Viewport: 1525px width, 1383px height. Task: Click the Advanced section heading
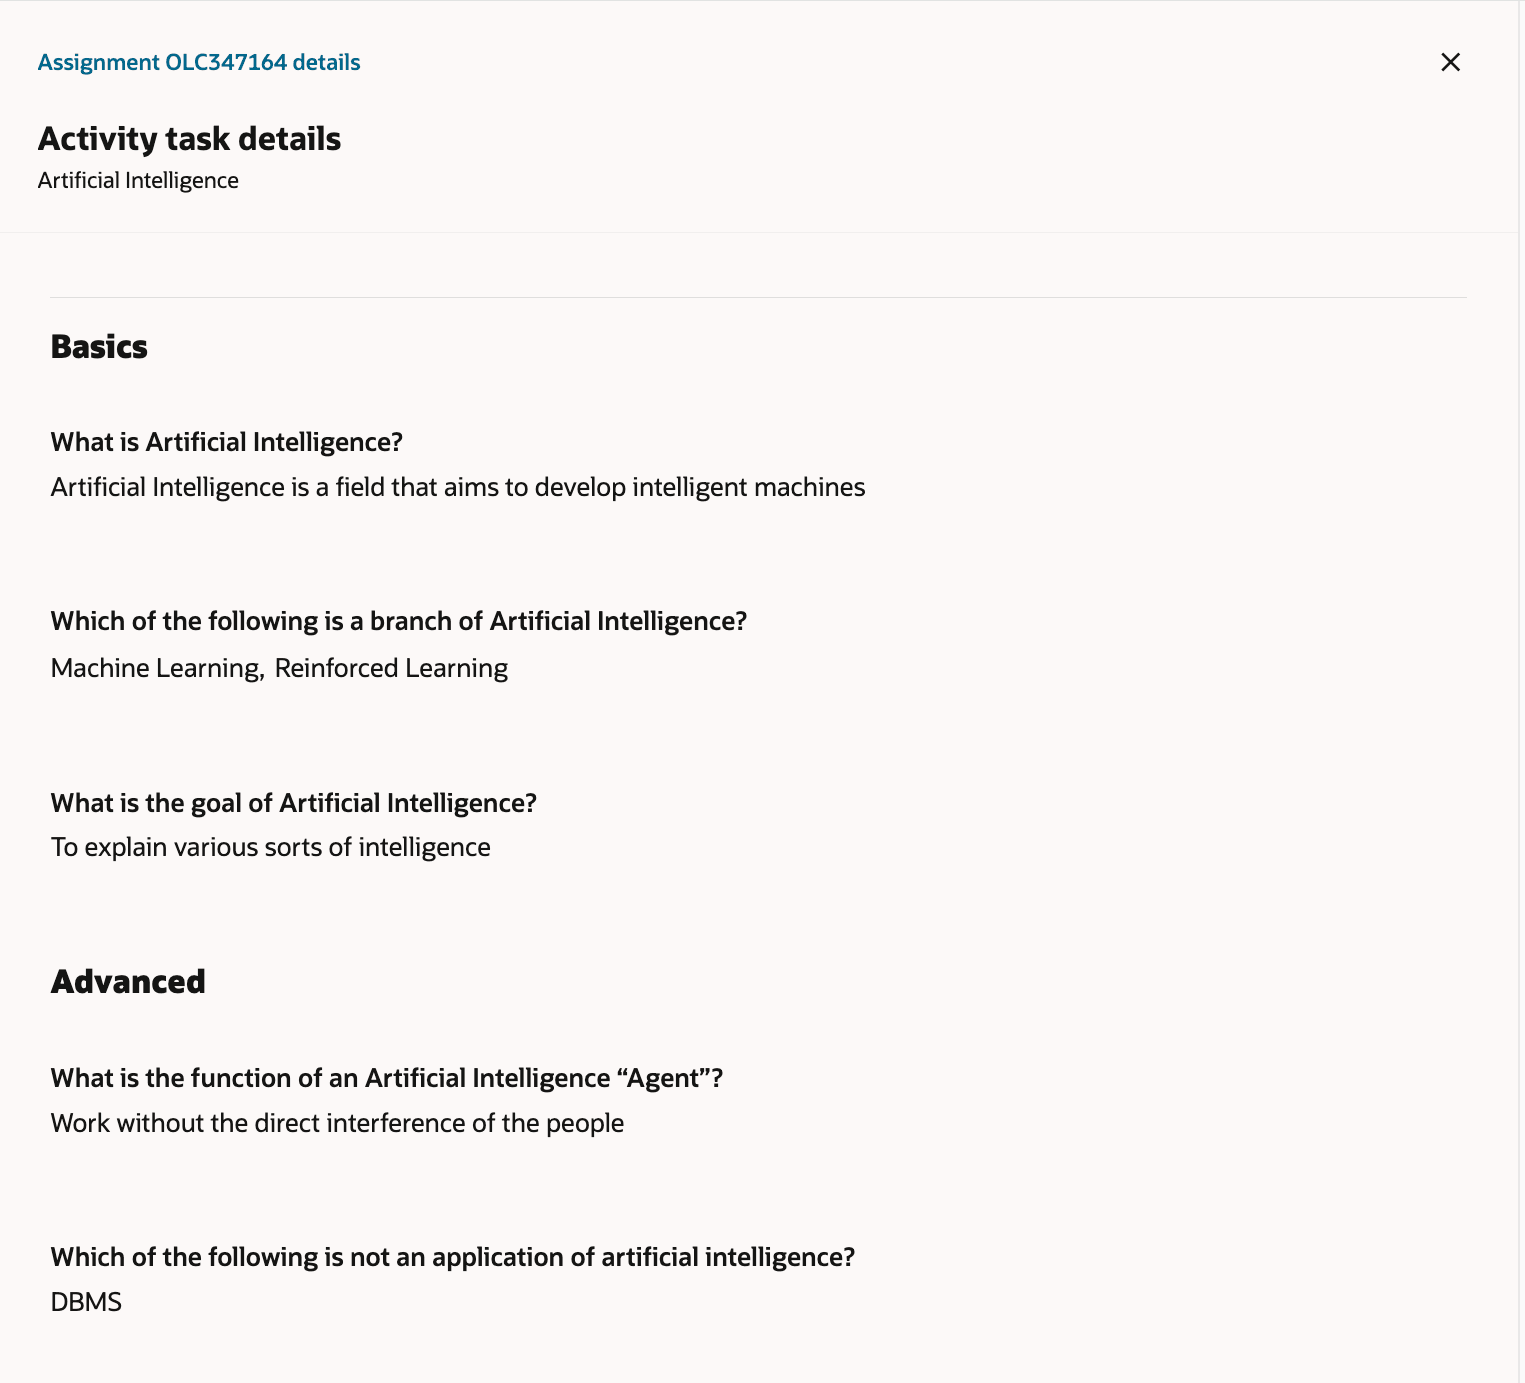[128, 982]
